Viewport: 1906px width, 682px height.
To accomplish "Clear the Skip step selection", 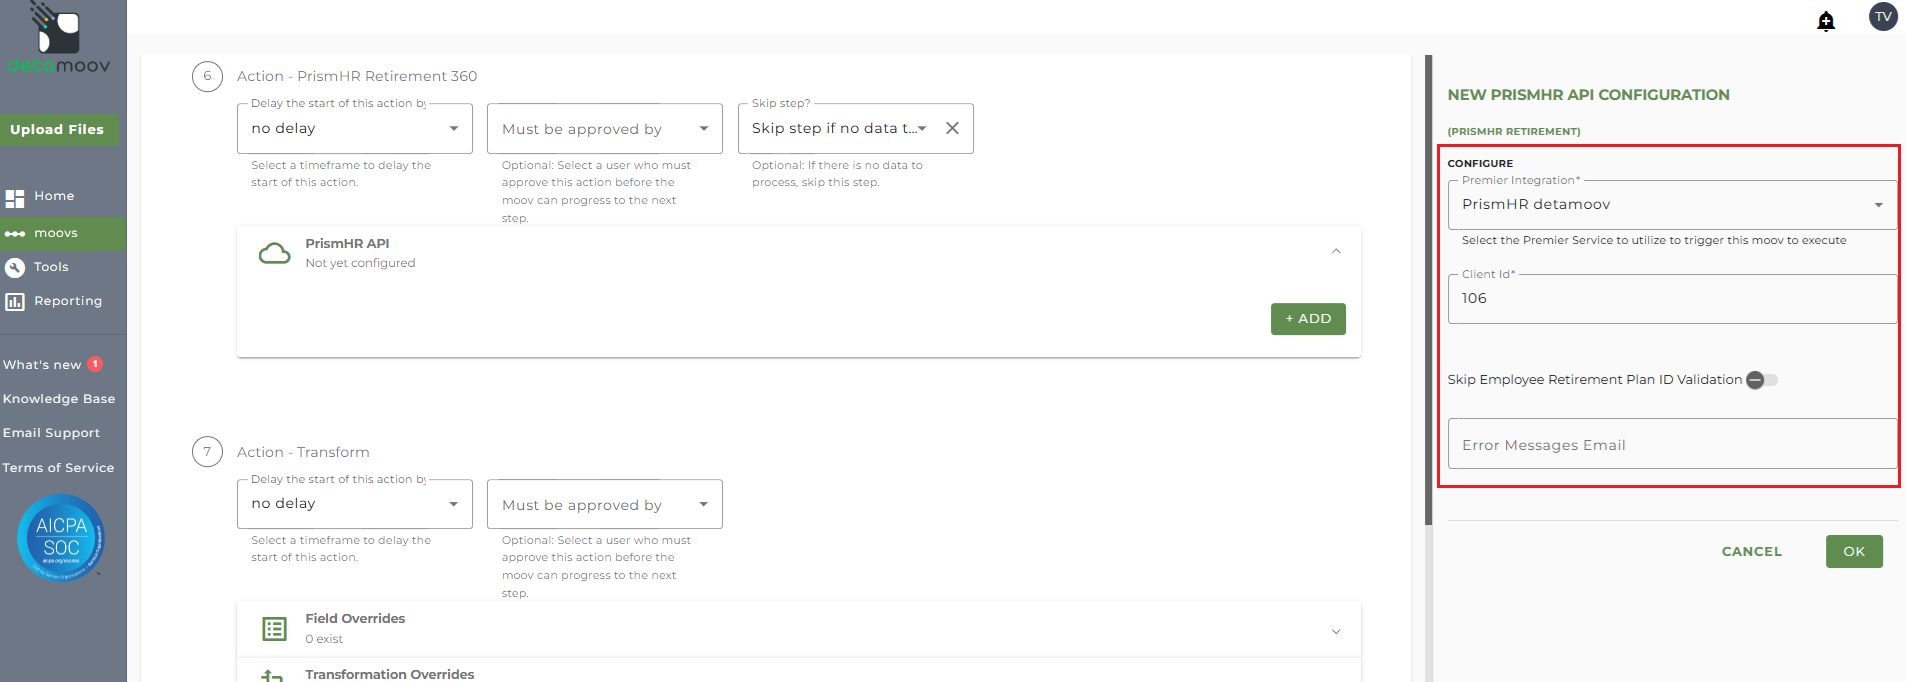I will click(952, 128).
